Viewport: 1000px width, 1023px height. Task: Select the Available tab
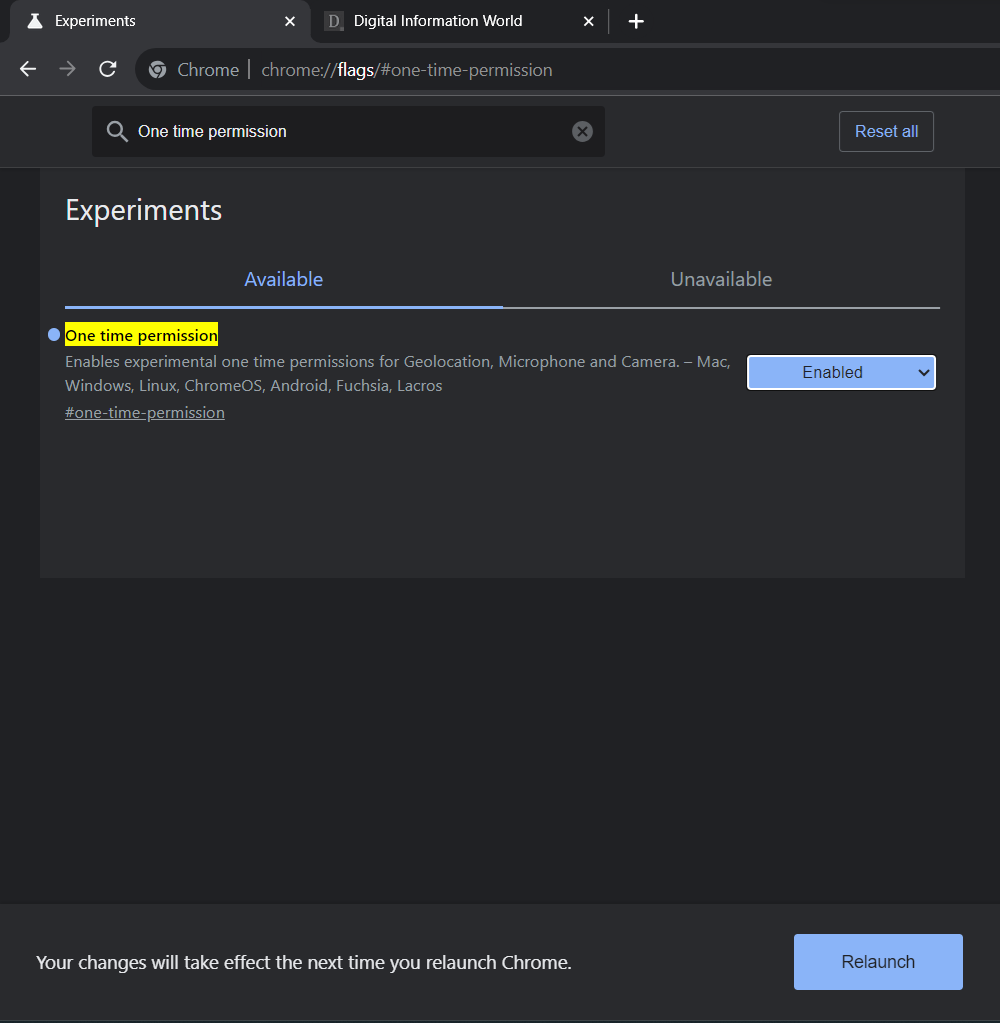(x=284, y=280)
